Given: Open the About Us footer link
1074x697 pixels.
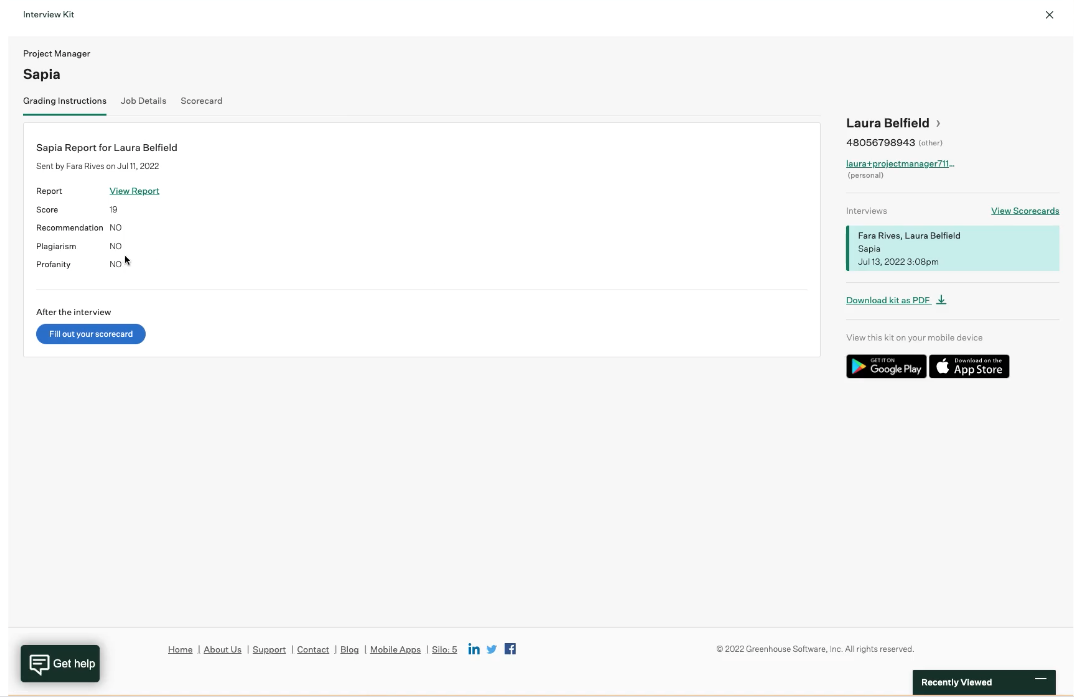Looking at the screenshot, I should [223, 650].
